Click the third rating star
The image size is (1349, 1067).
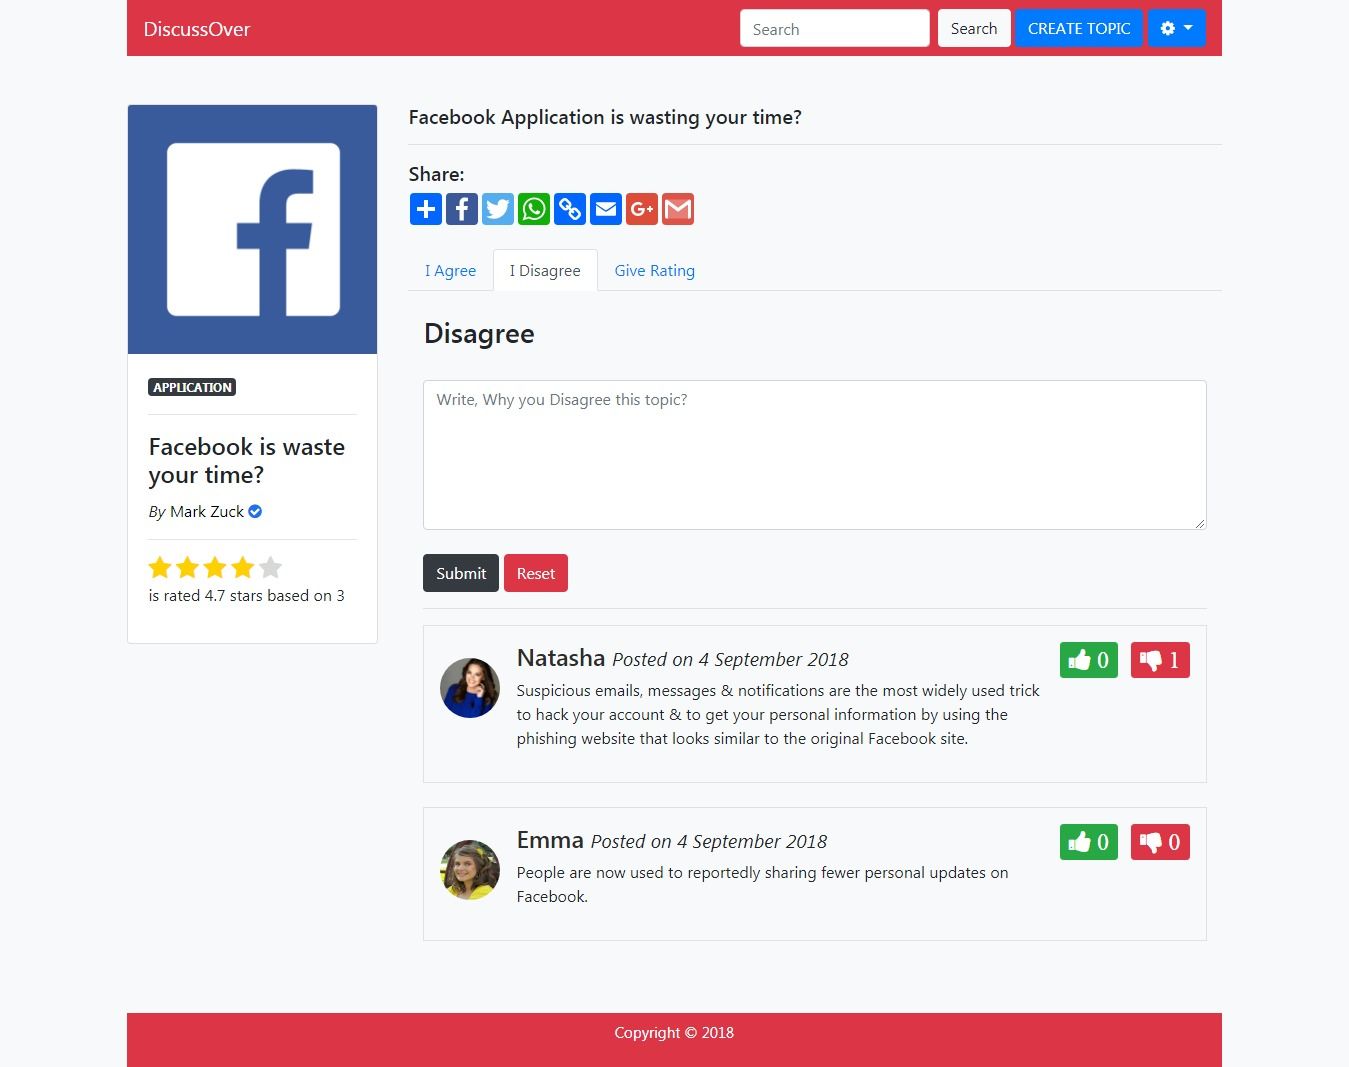215,568
